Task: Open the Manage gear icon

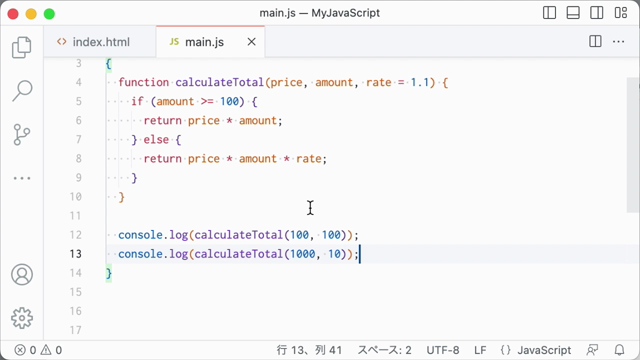Action: tap(22, 318)
